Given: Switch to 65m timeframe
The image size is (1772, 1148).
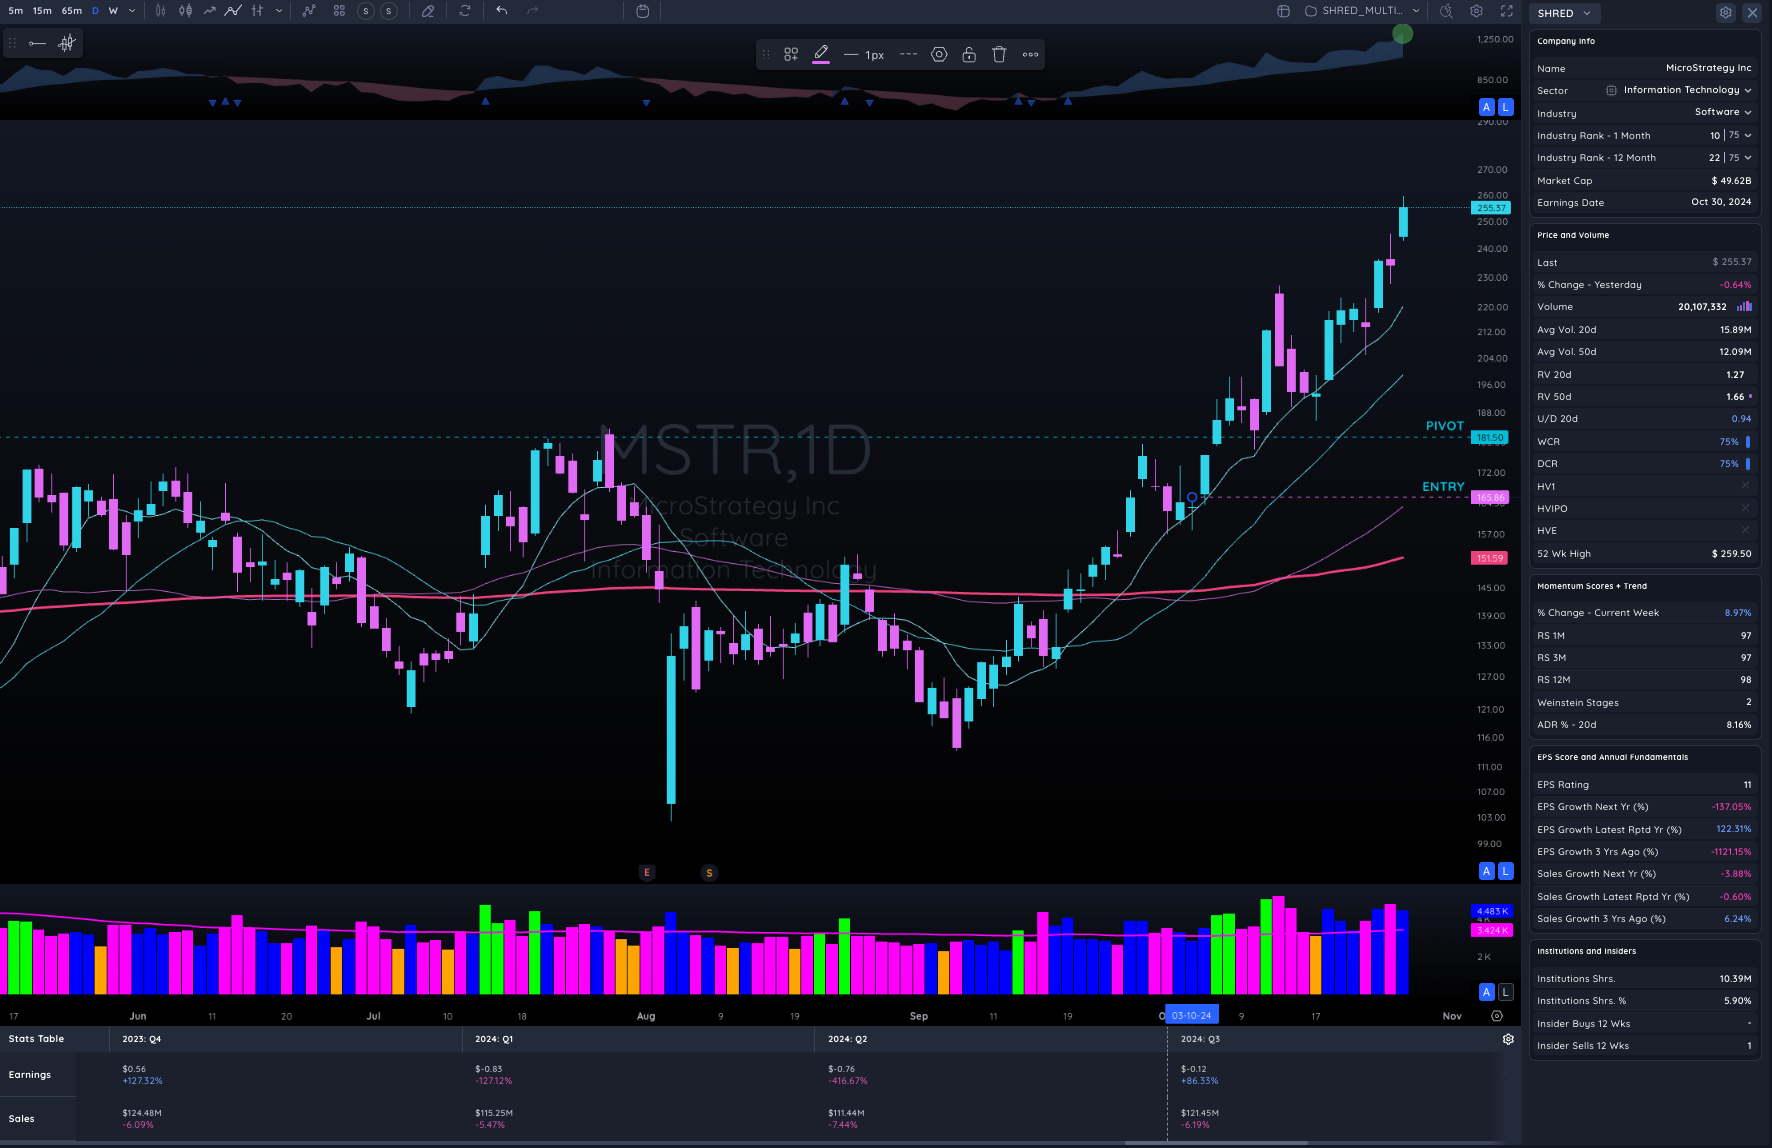Looking at the screenshot, I should 72,11.
